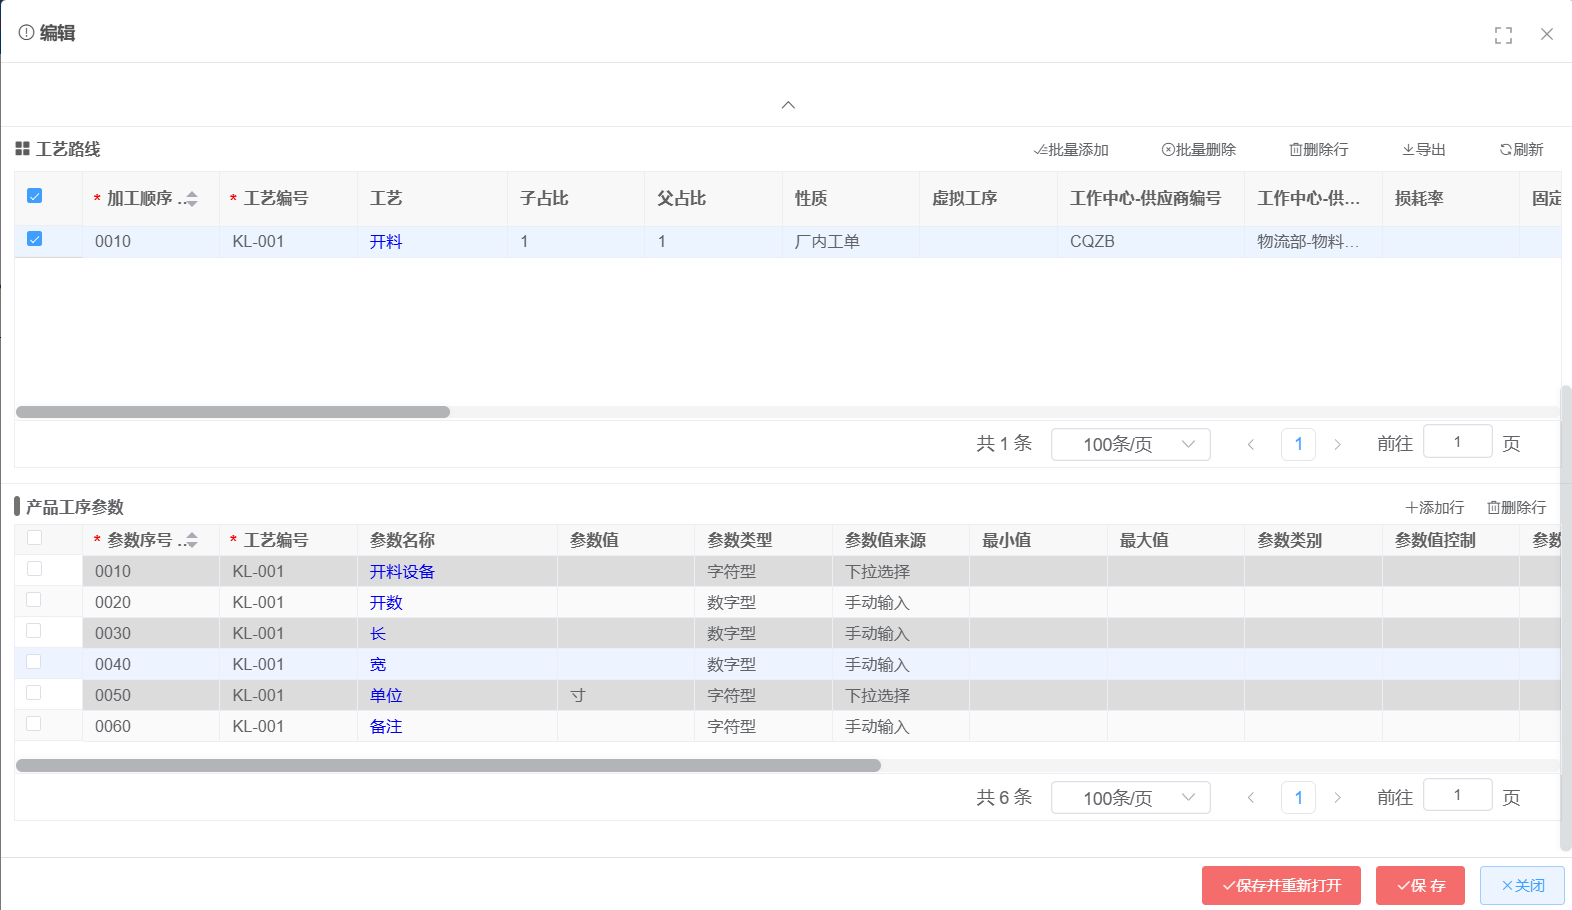Toggle the select-all checkbox in 工艺路线 header

(35, 196)
